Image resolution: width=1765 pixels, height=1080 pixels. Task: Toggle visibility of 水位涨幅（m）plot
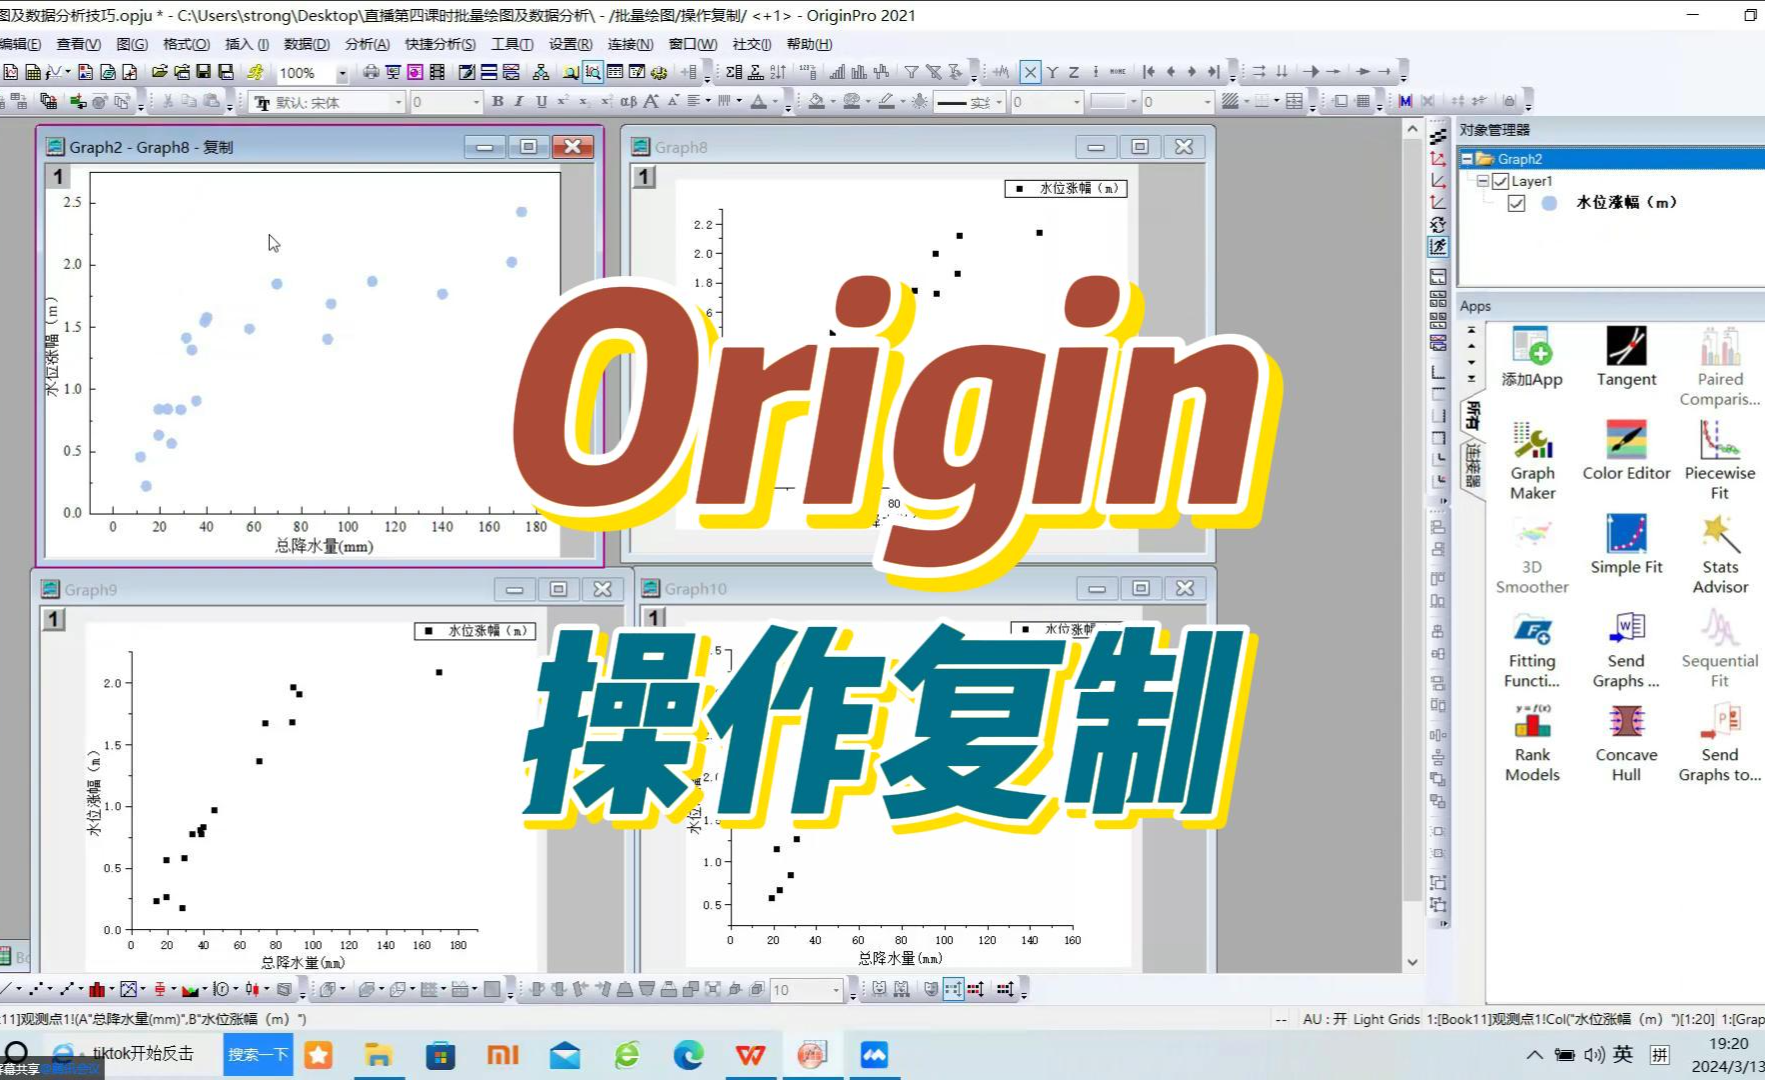coord(1516,203)
